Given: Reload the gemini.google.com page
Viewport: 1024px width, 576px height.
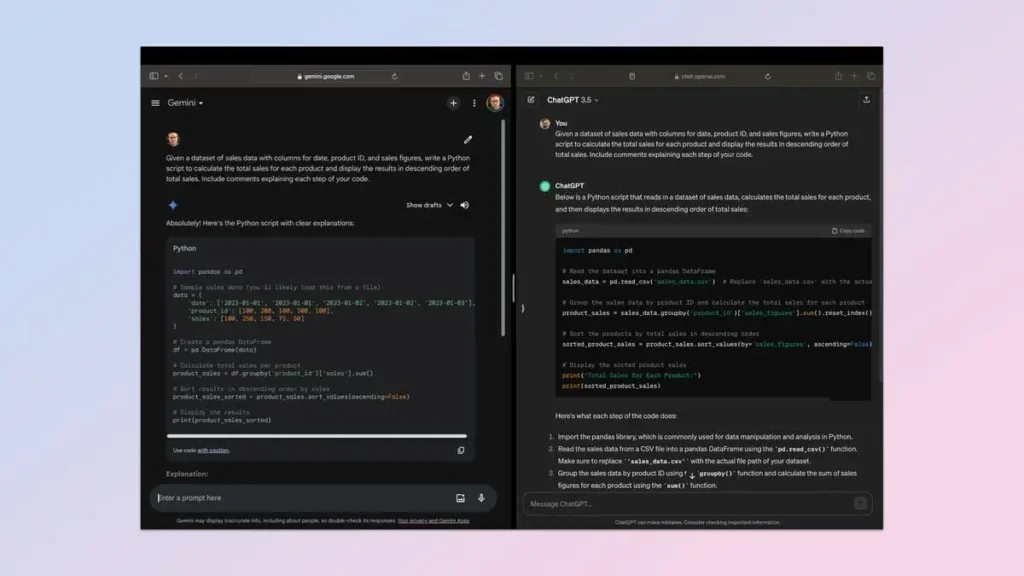Looking at the screenshot, I should pos(394,76).
